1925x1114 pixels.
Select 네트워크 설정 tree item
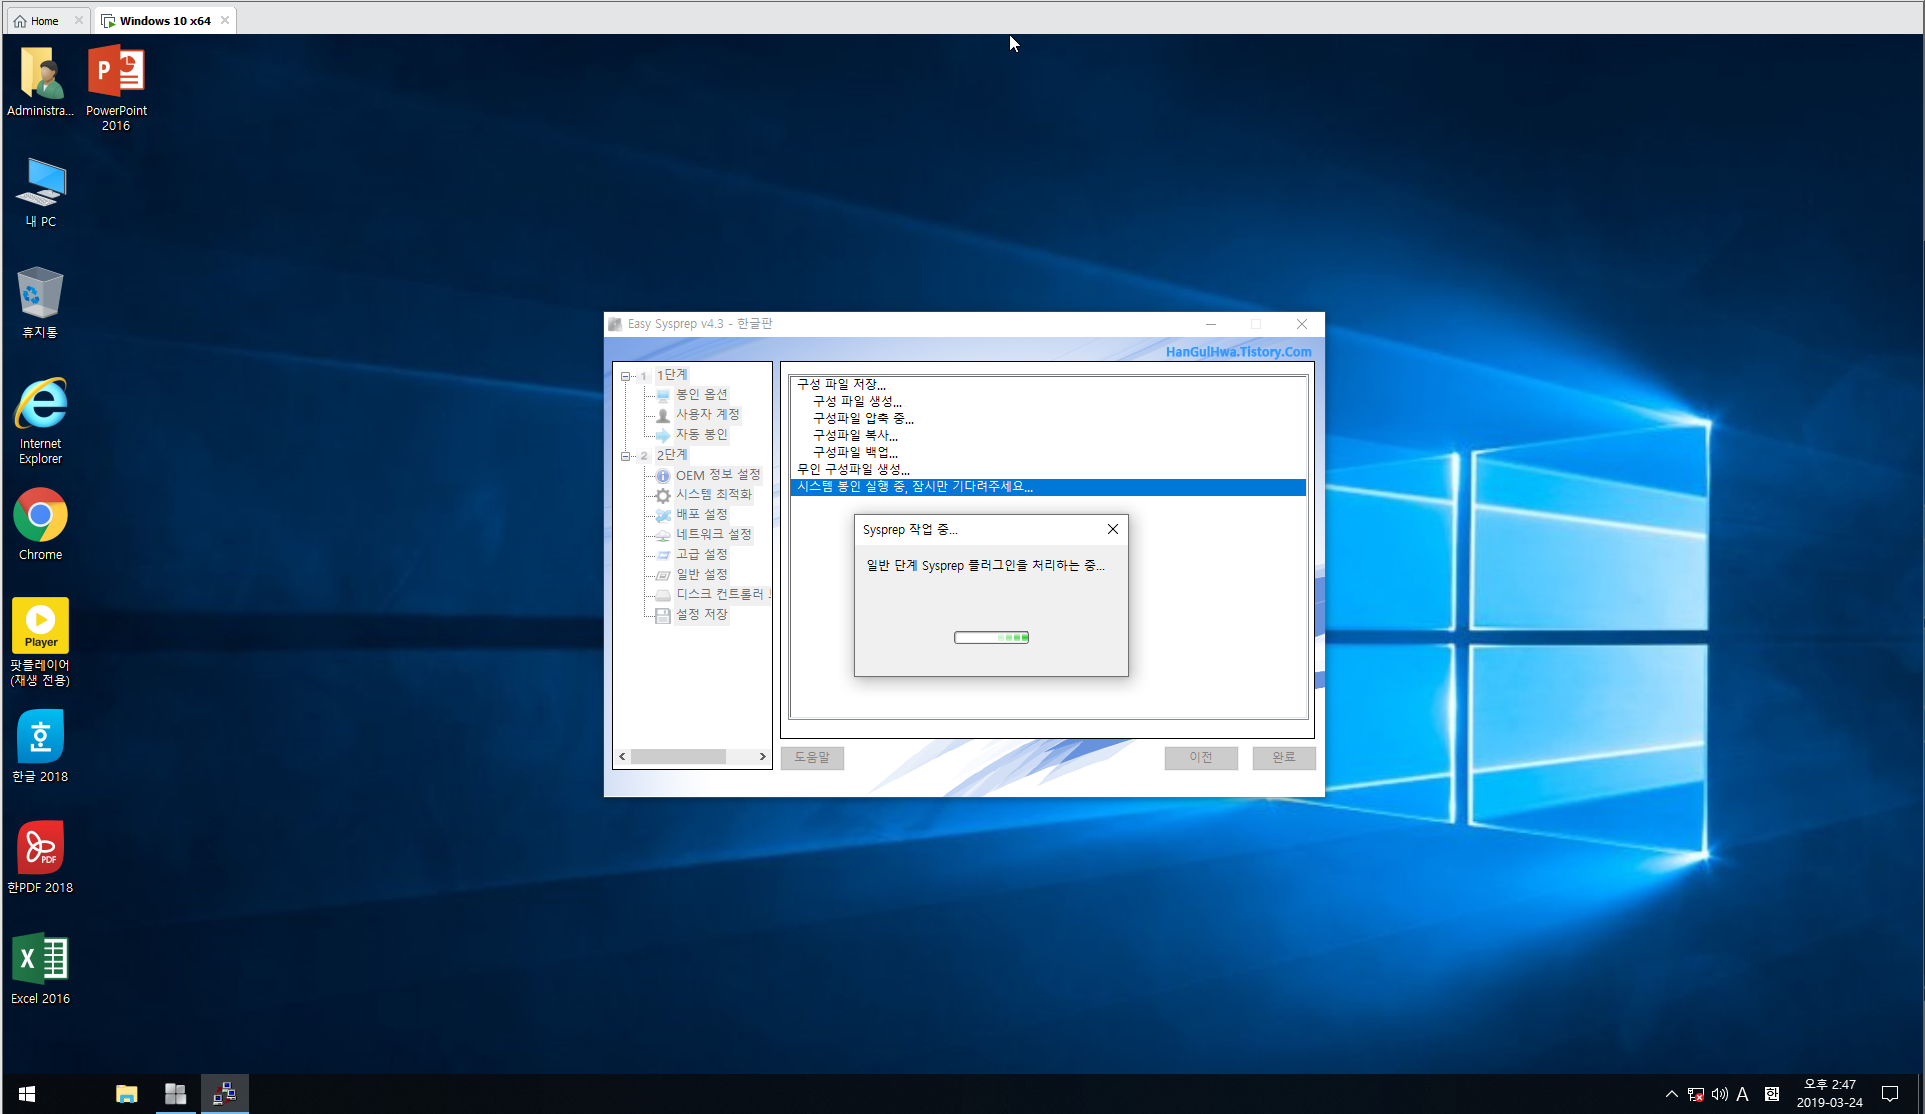[714, 535]
